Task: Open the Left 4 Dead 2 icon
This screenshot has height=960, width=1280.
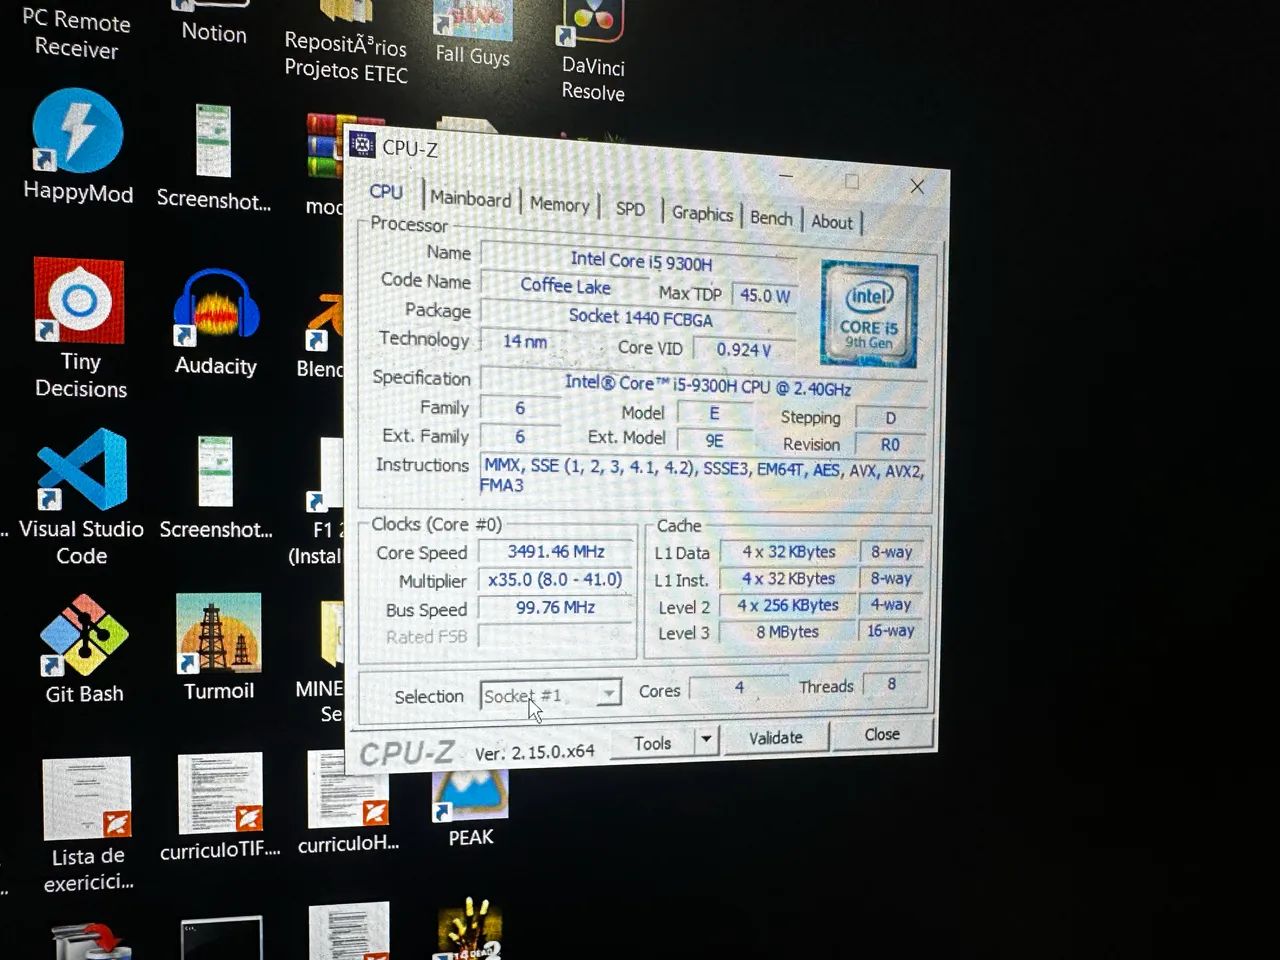Action: [470, 930]
